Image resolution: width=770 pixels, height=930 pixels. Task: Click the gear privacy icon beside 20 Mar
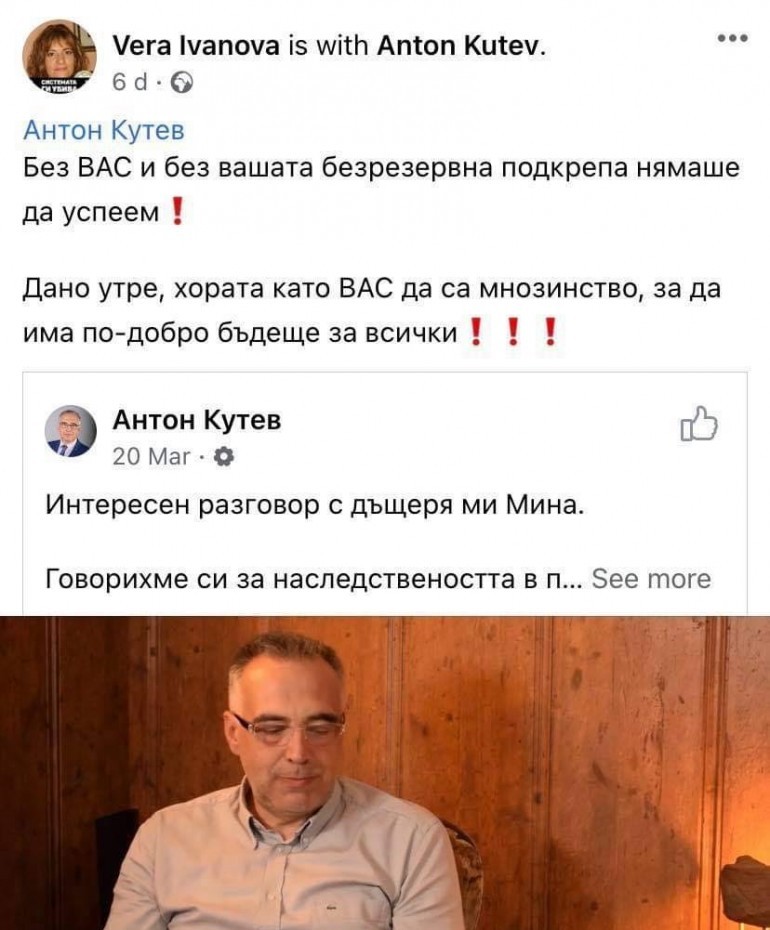(223, 457)
